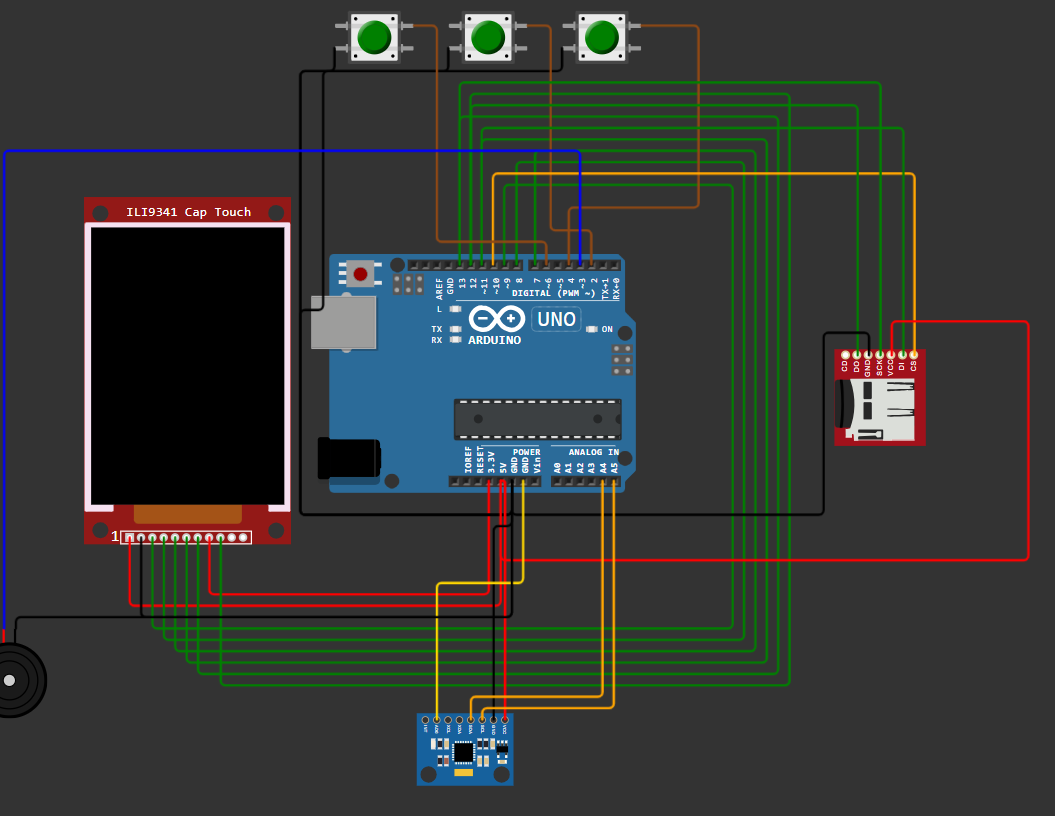Click the Arduino 5V power pin

pos(502,482)
